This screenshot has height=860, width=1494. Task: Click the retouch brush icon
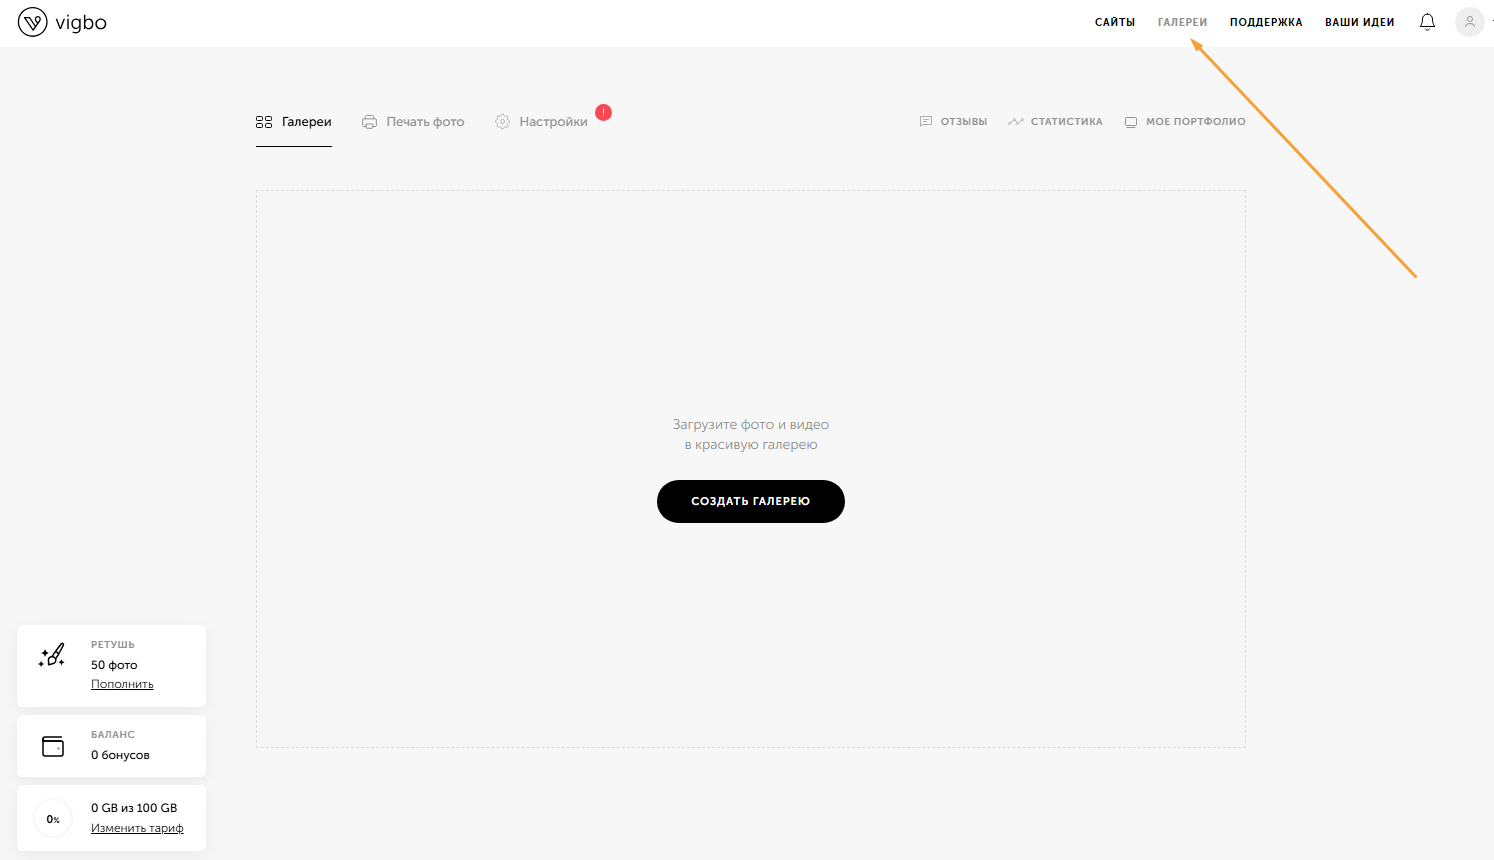pyautogui.click(x=52, y=656)
